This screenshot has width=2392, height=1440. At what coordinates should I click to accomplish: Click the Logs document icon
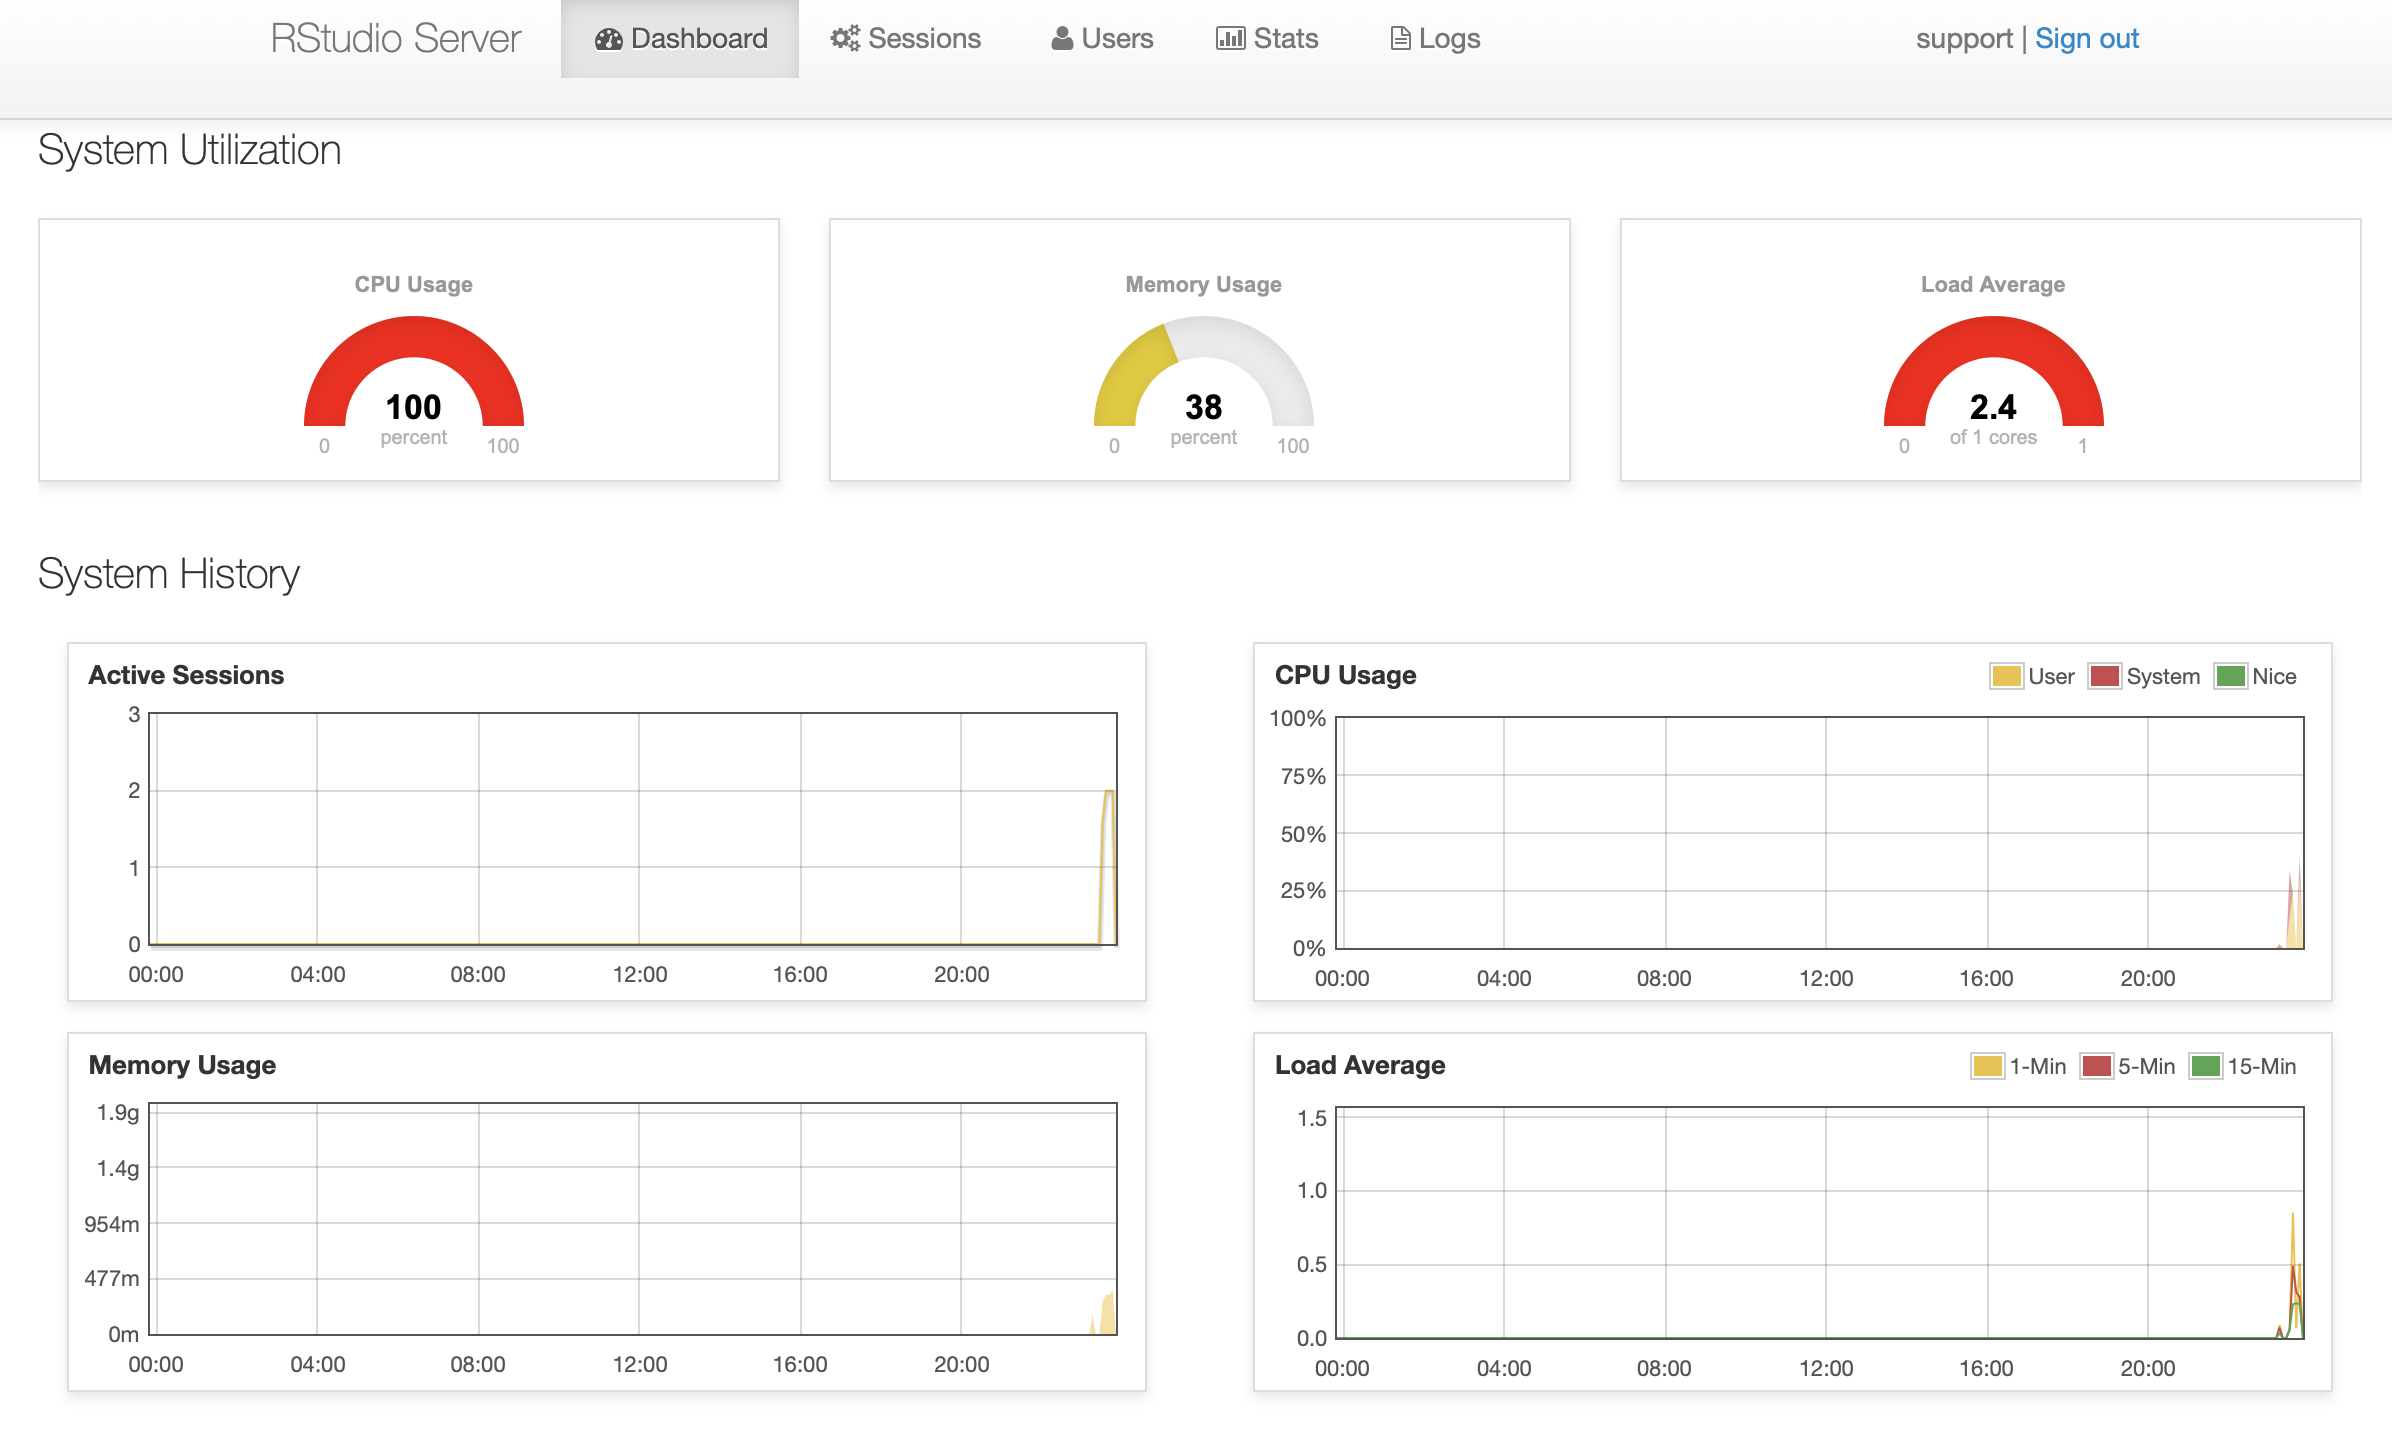click(1401, 39)
